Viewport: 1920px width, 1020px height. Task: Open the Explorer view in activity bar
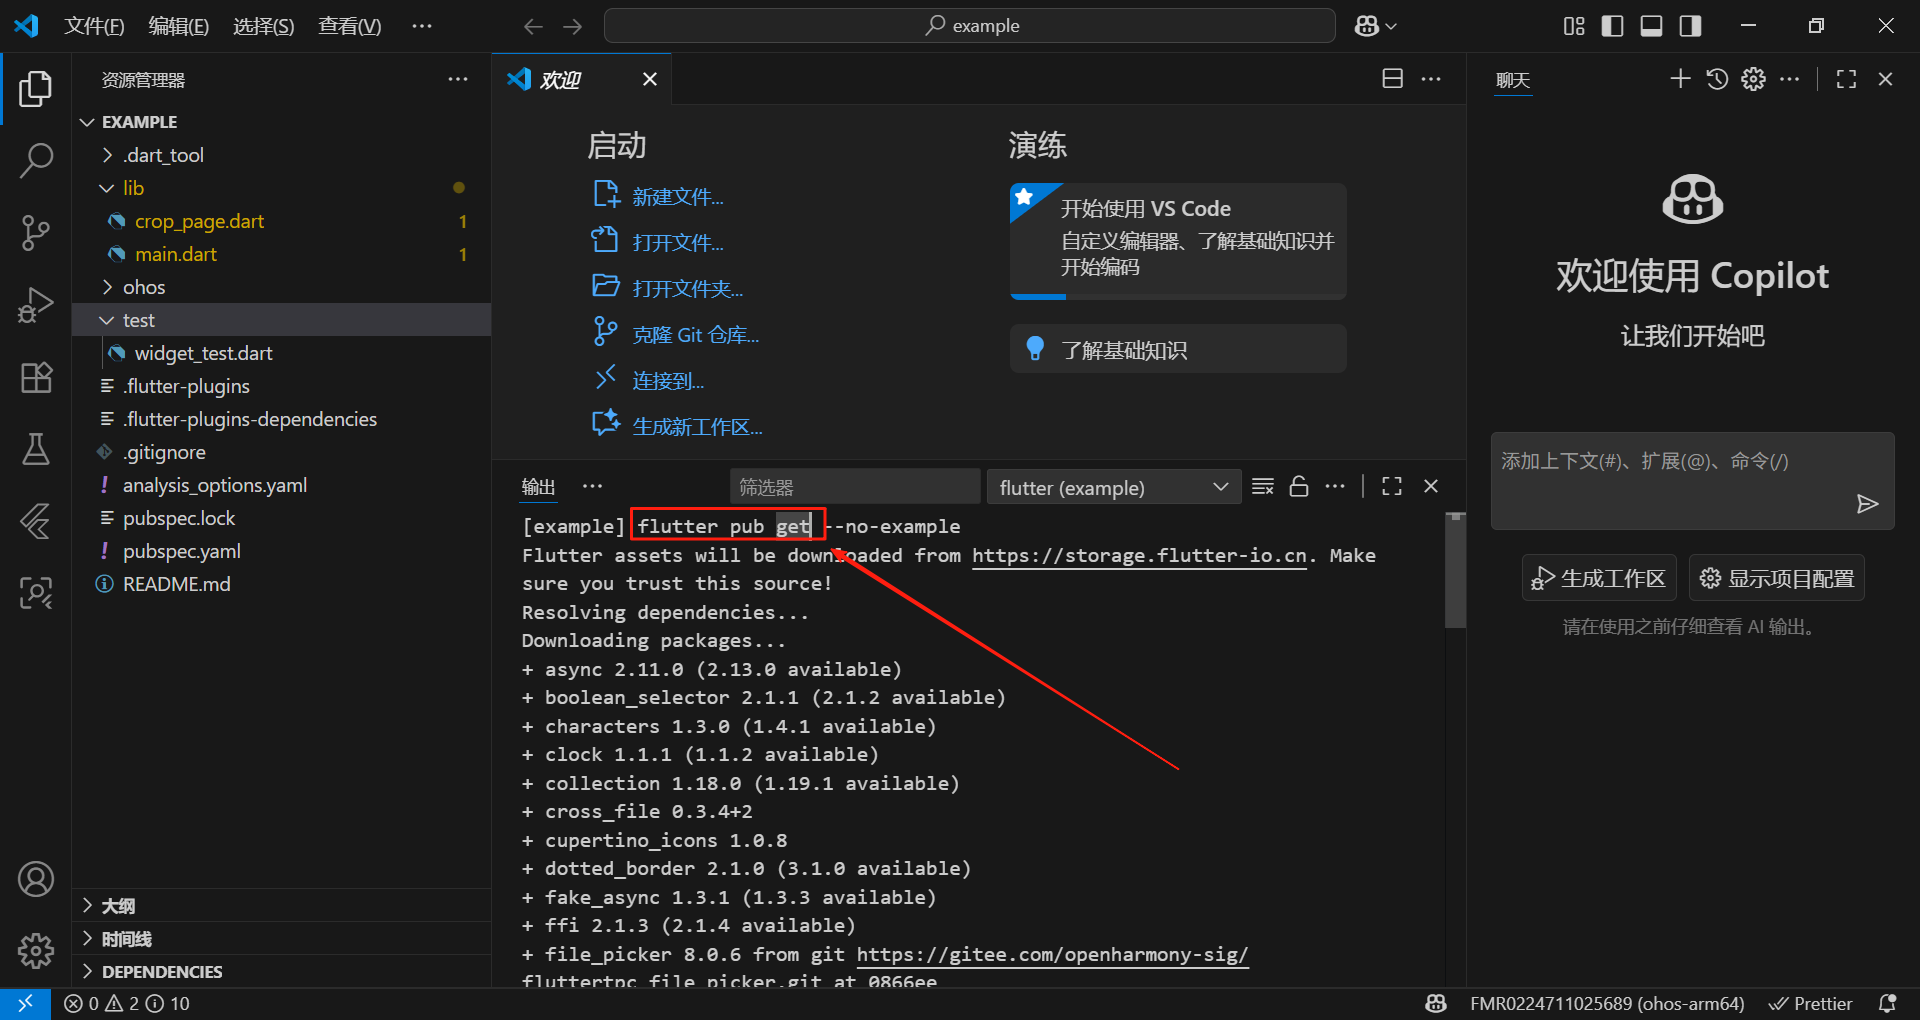point(36,89)
